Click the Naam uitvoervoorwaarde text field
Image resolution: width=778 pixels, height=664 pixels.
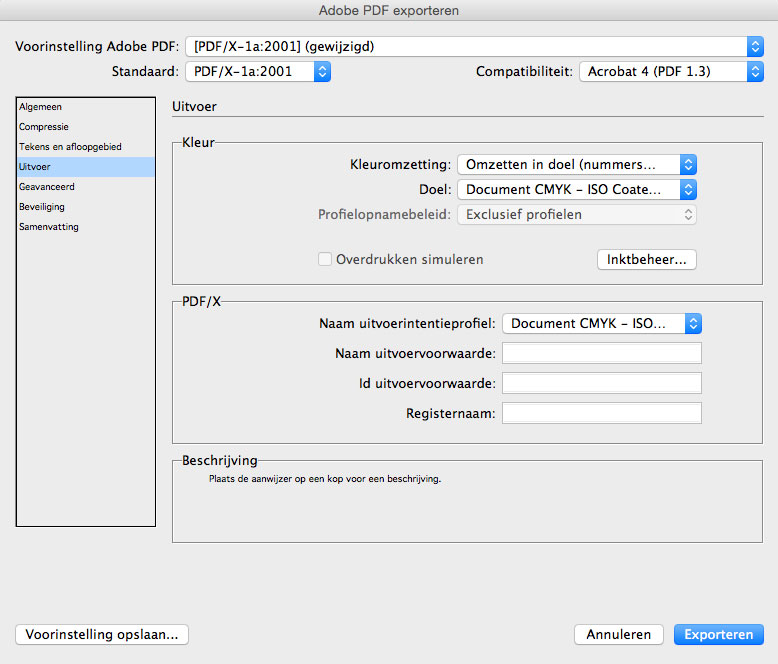point(602,353)
